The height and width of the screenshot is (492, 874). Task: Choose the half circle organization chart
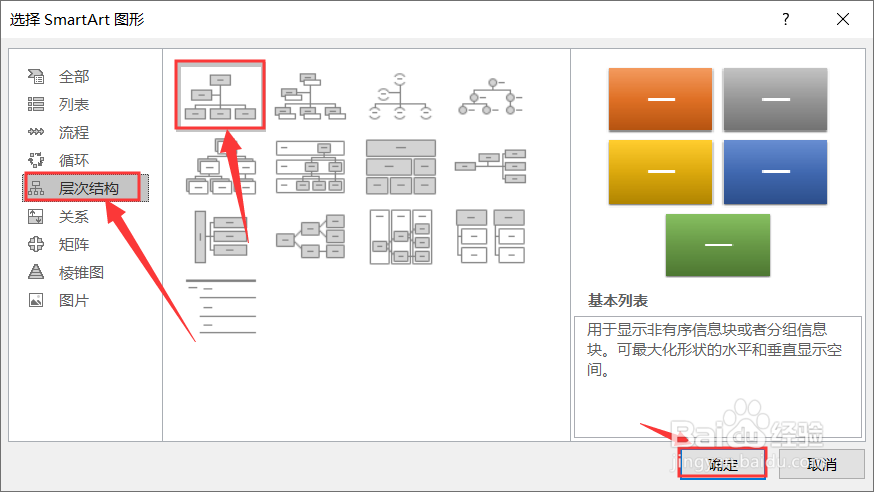click(400, 96)
